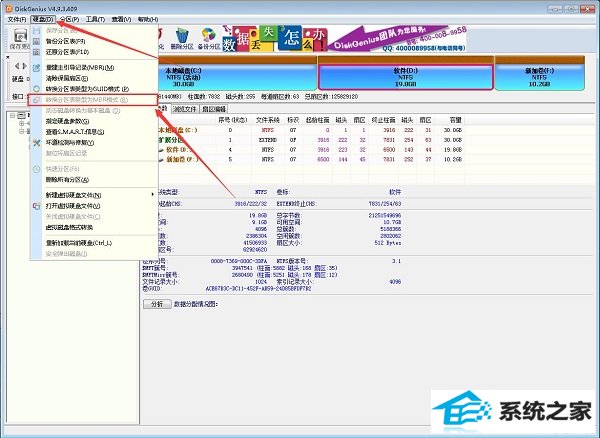Click the 1024 file record size value
600x438 pixels.
pos(261,282)
